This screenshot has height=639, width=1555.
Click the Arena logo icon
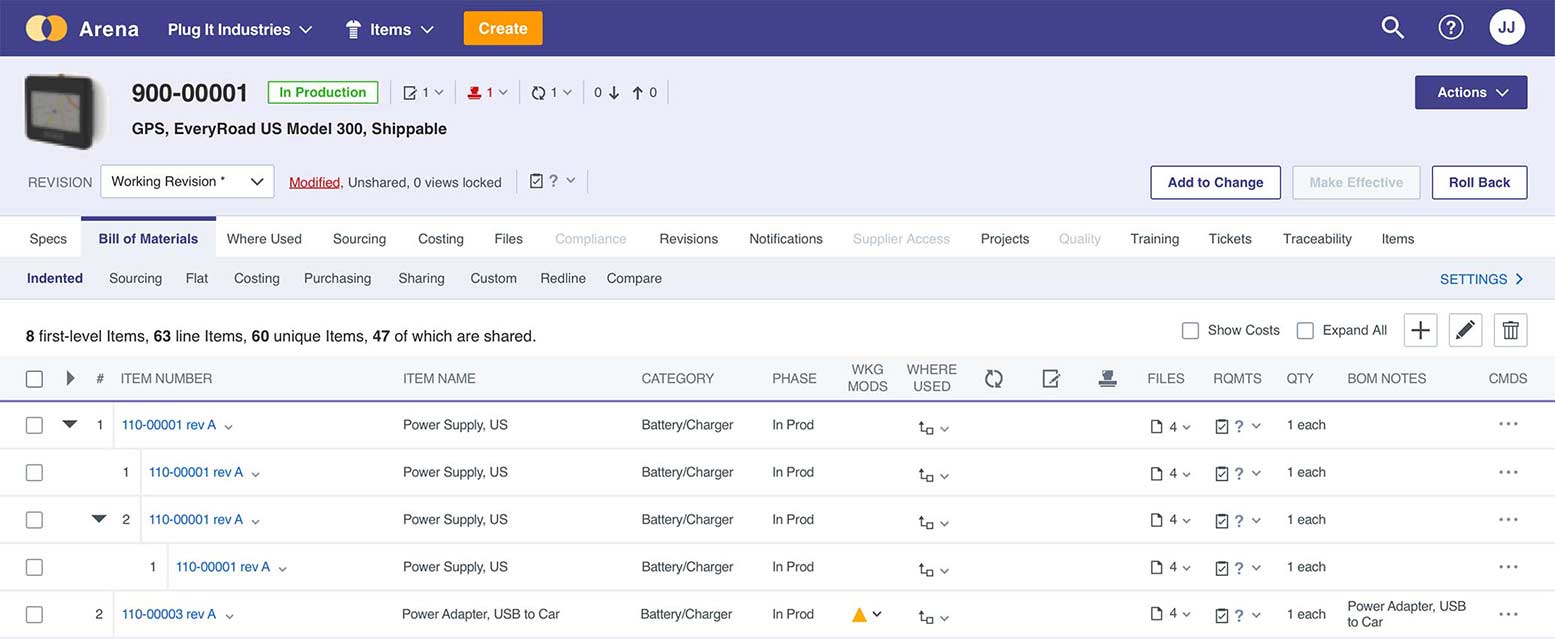46,28
